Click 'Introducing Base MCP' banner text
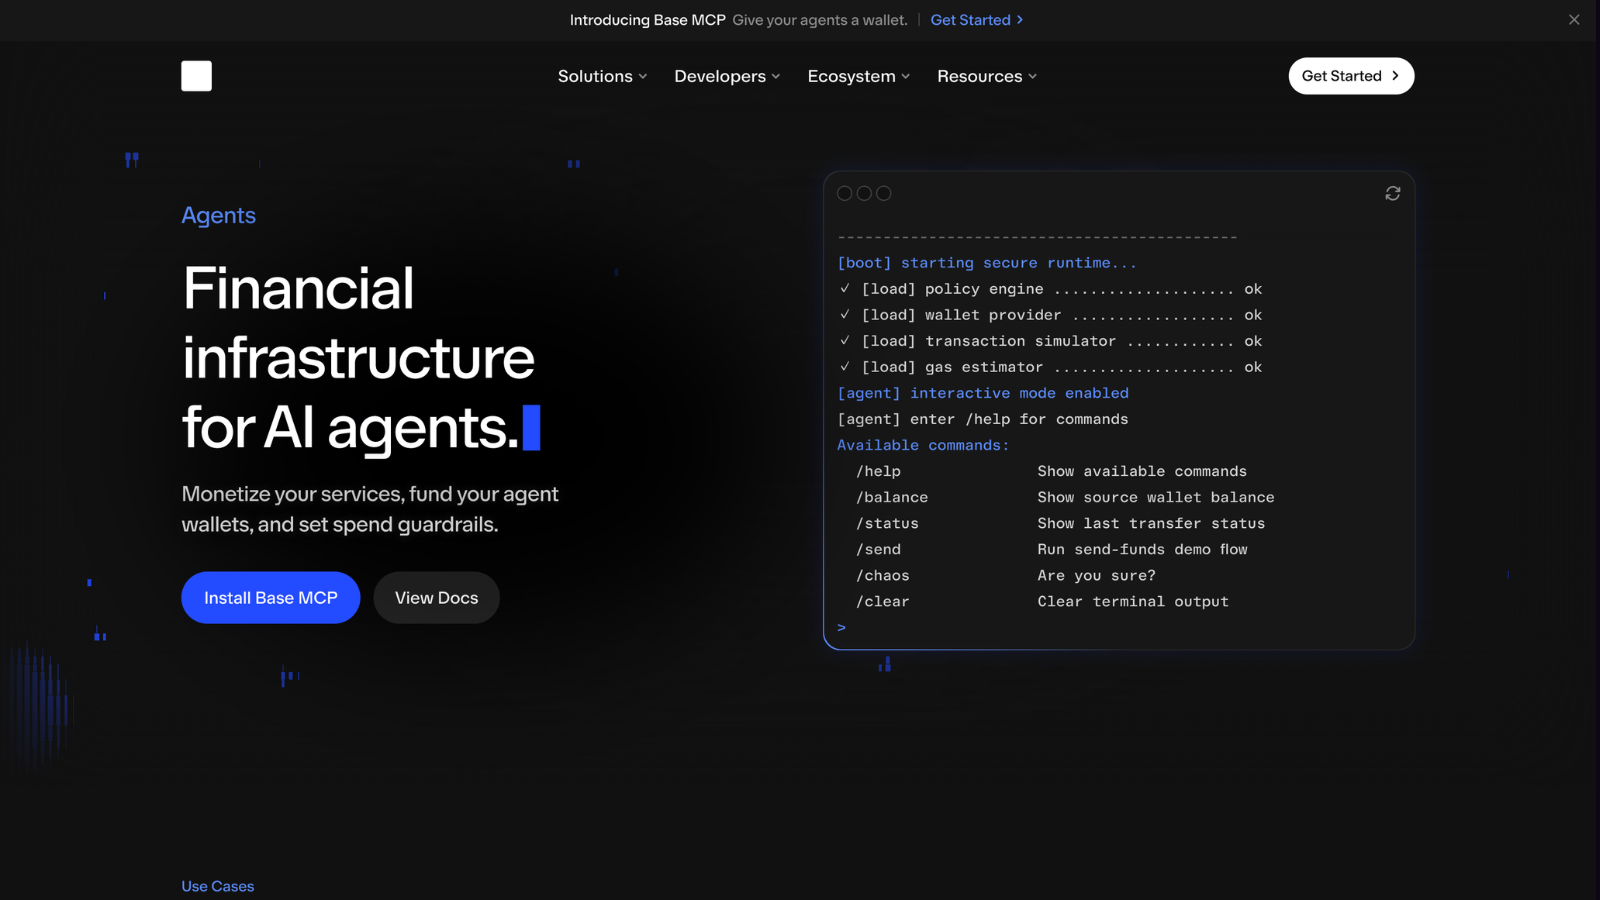This screenshot has width=1600, height=900. coord(648,20)
